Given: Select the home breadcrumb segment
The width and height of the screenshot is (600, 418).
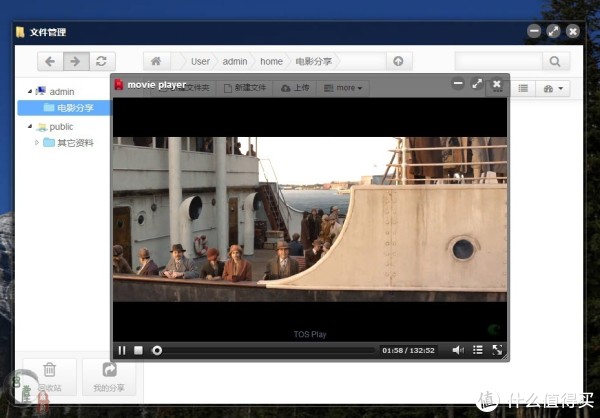Looking at the screenshot, I should (271, 61).
